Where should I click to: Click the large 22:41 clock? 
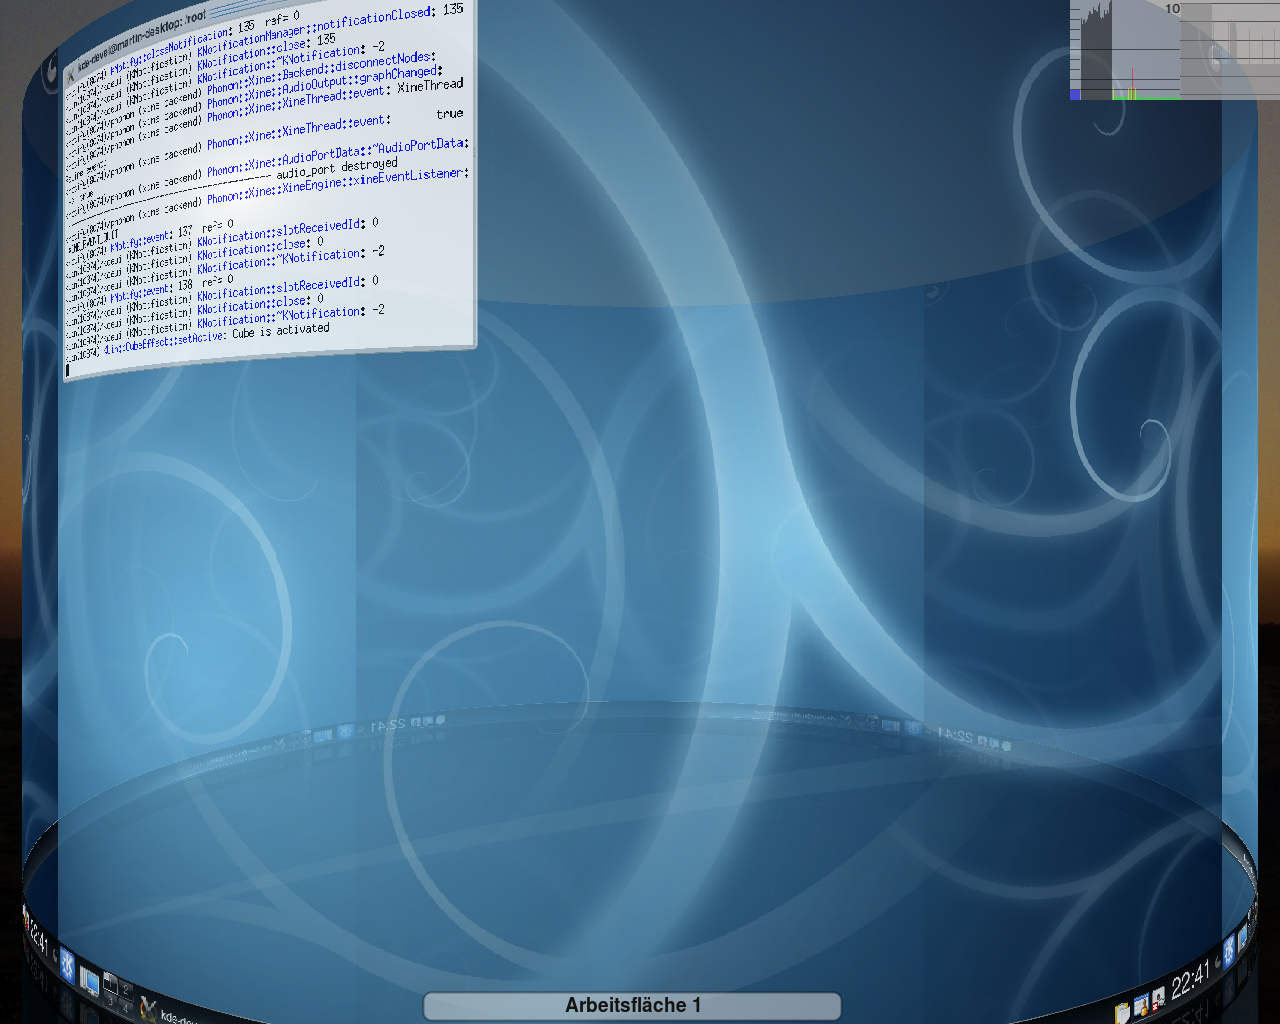(x=1191, y=979)
